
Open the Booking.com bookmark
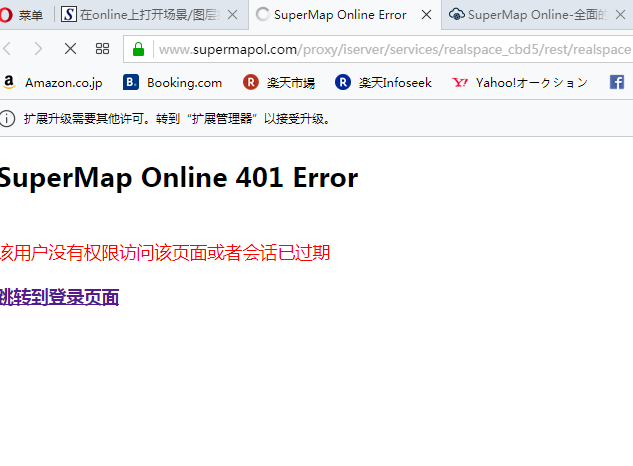click(172, 83)
